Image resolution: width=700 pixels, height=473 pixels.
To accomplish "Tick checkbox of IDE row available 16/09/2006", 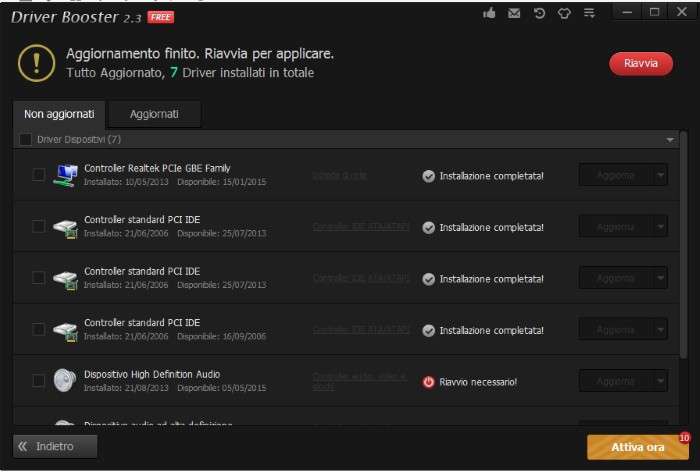I will [39, 329].
